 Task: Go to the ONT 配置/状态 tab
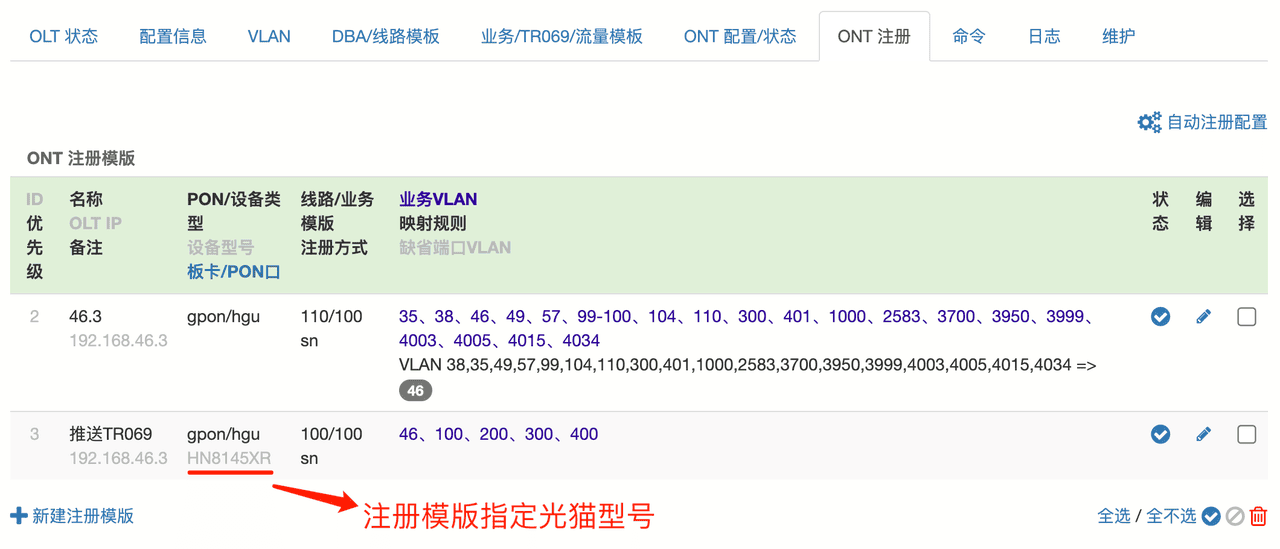(740, 37)
